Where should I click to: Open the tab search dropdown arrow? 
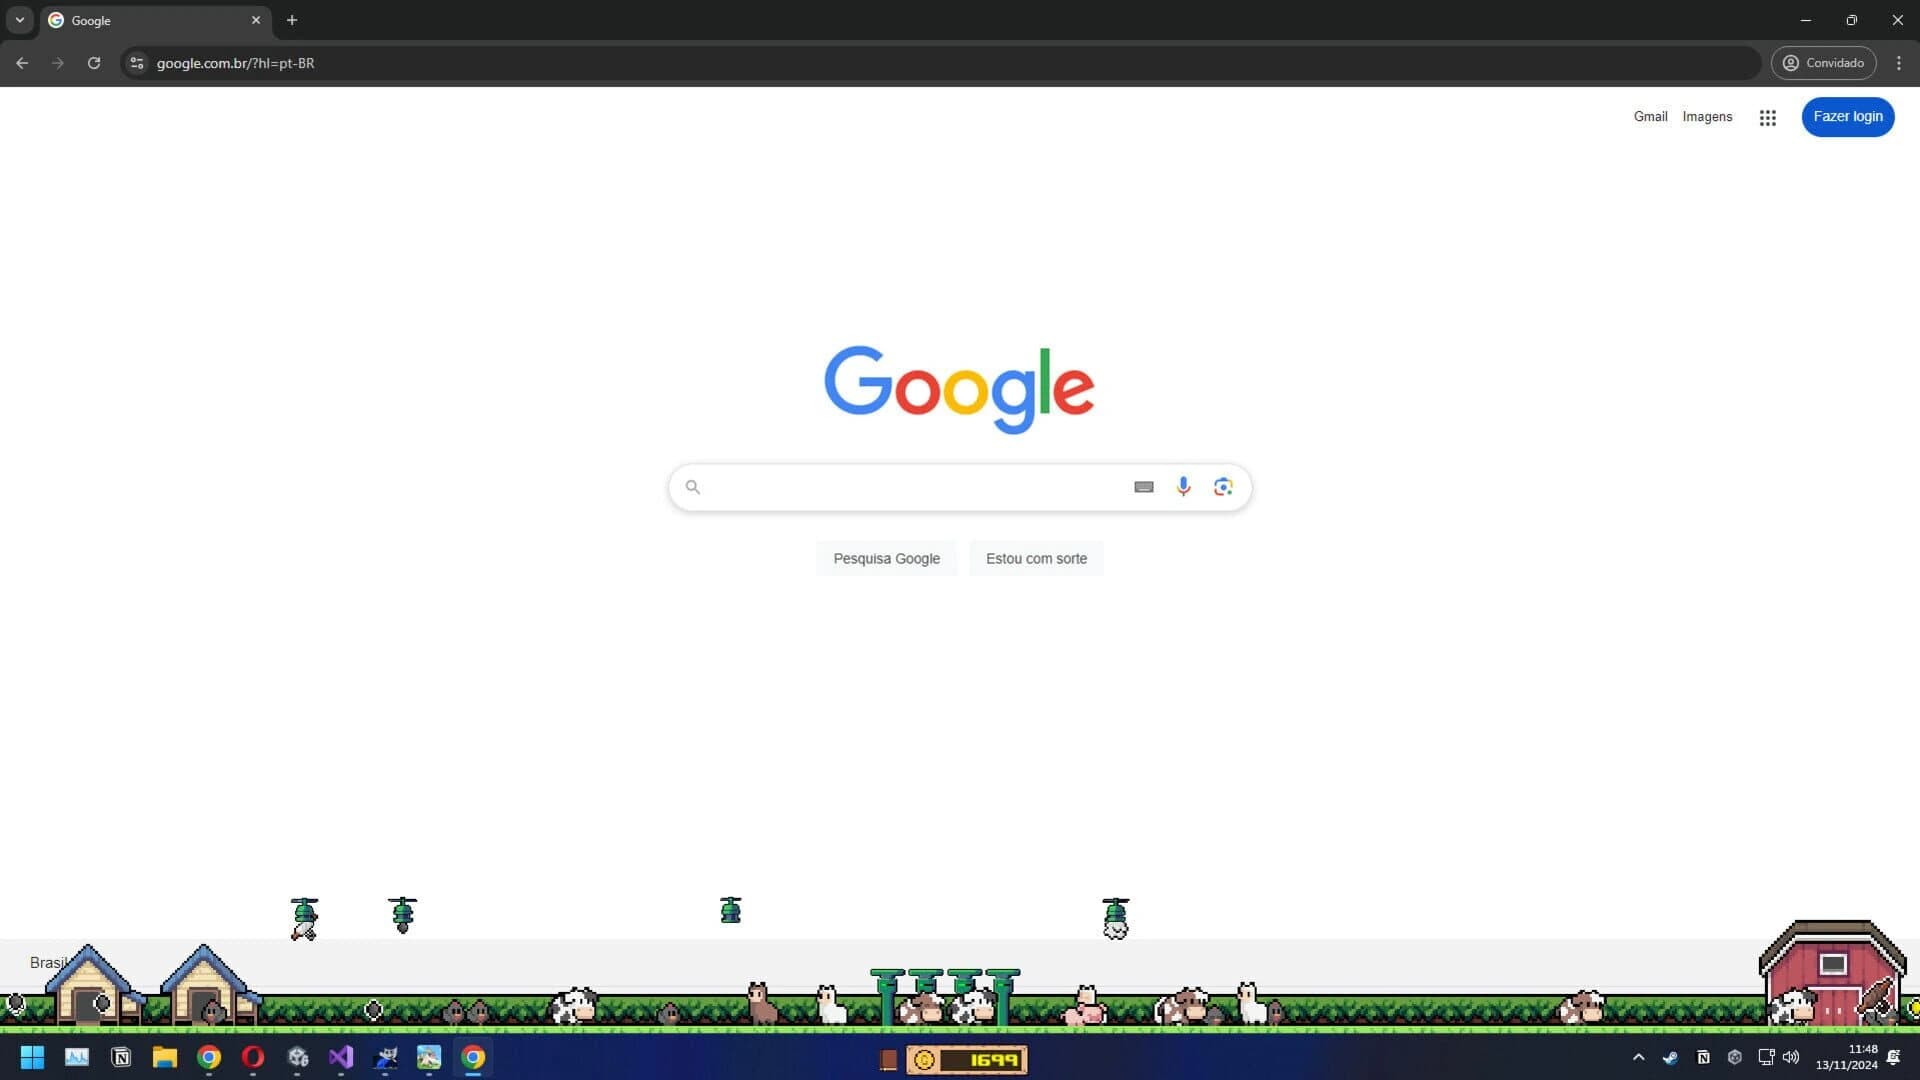19,19
